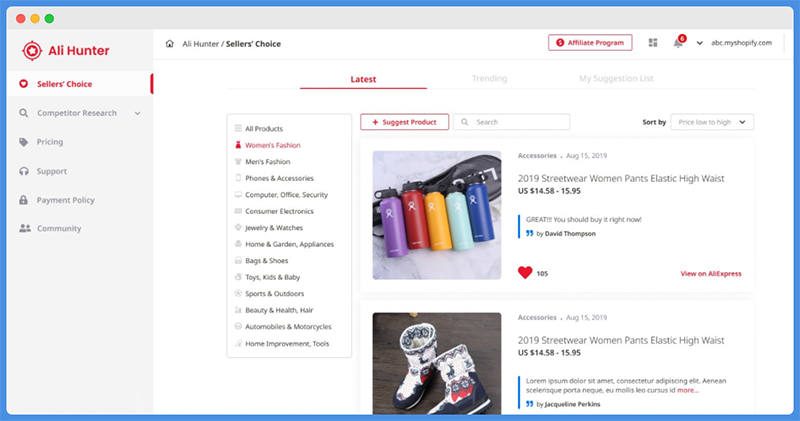Click the Bags & Shoes bag icon
The width and height of the screenshot is (800, 421).
(x=238, y=260)
